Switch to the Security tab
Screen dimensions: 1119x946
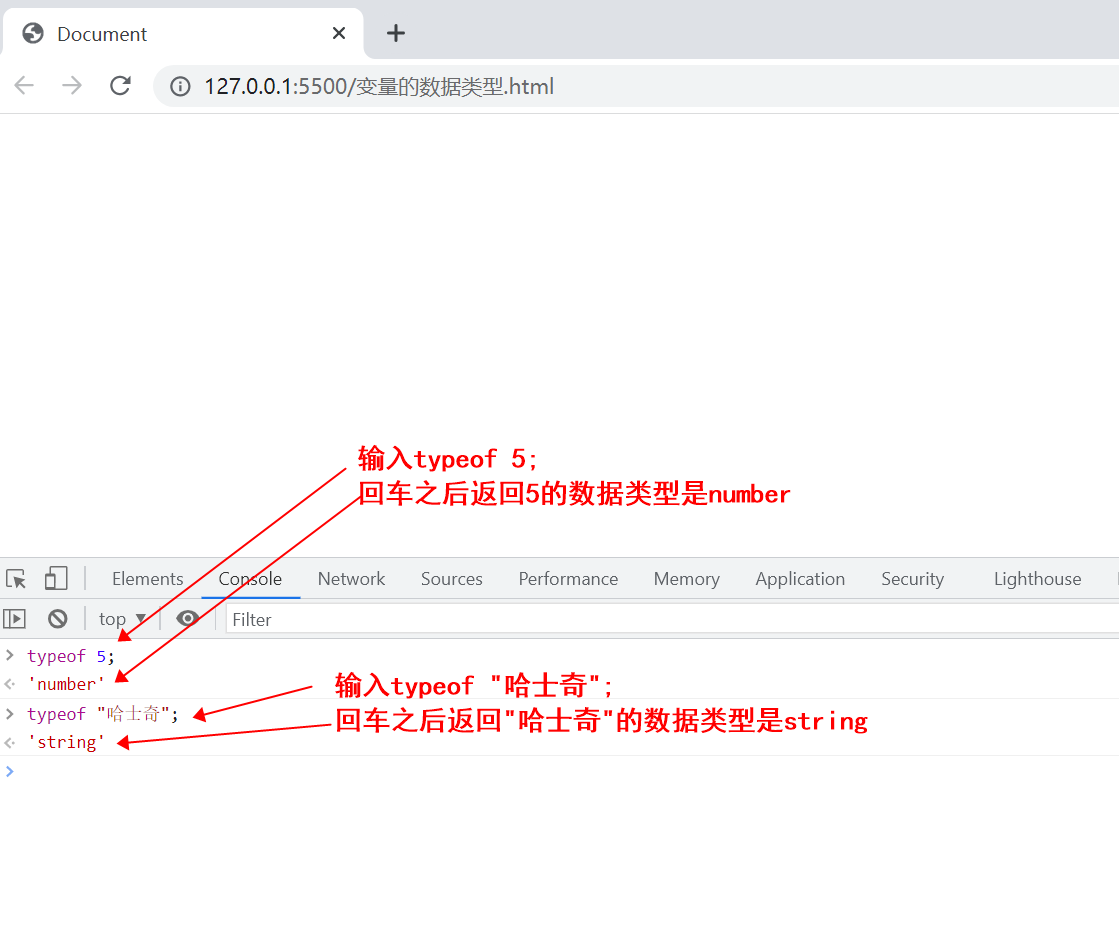pyautogui.click(x=912, y=579)
